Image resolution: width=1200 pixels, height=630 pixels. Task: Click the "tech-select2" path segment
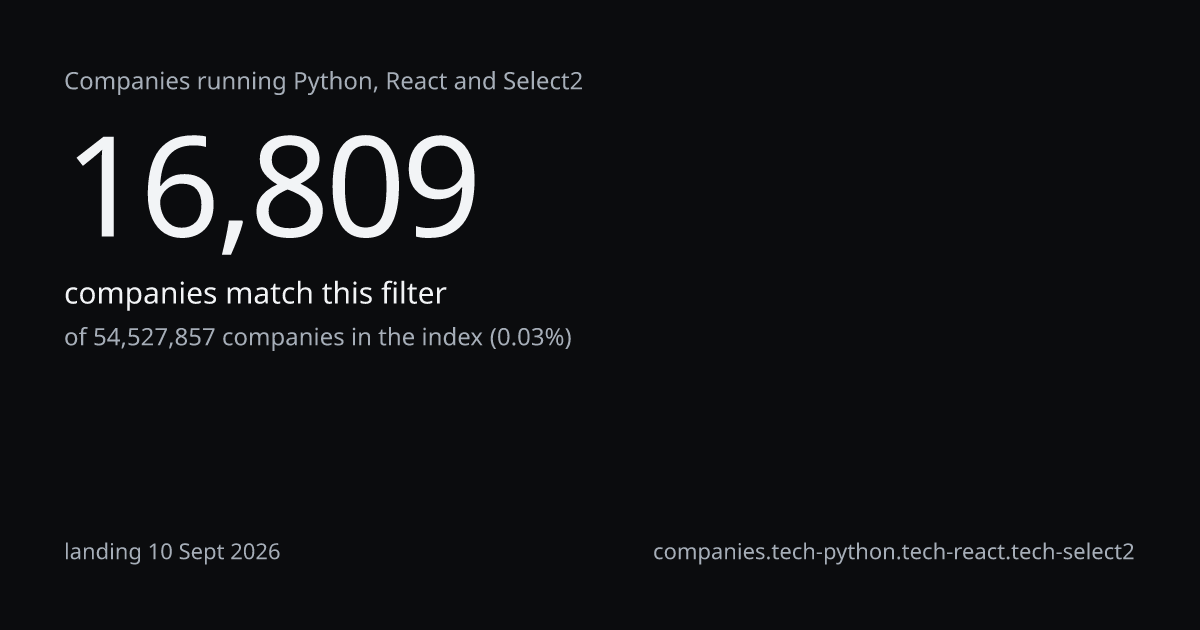[x=1071, y=551]
